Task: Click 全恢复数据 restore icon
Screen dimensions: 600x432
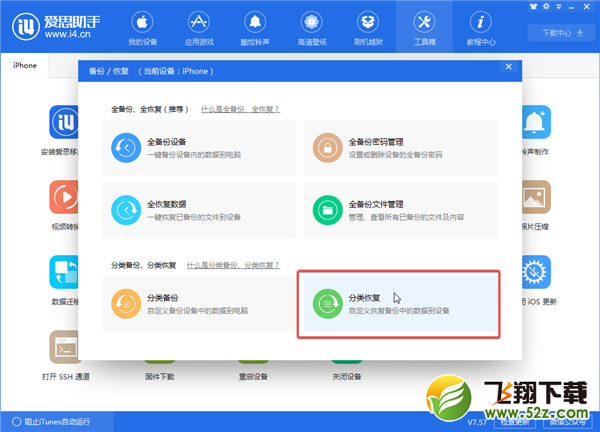Action: click(x=126, y=210)
